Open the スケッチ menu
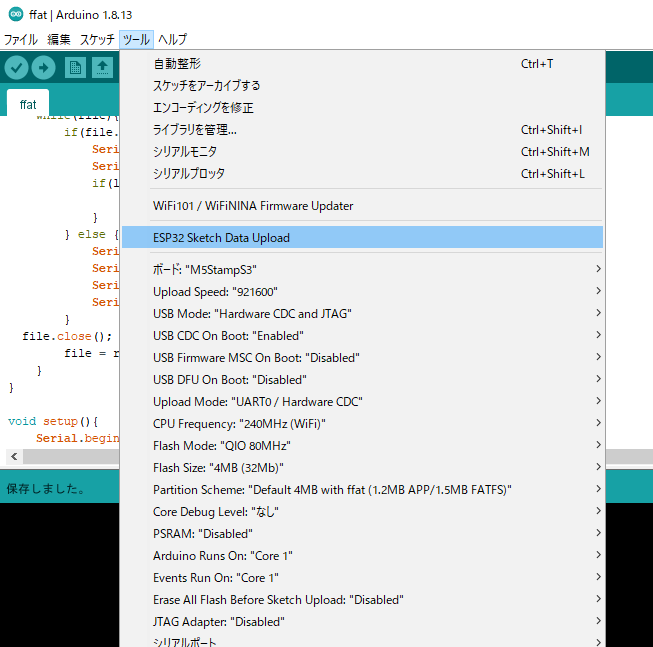 97,40
